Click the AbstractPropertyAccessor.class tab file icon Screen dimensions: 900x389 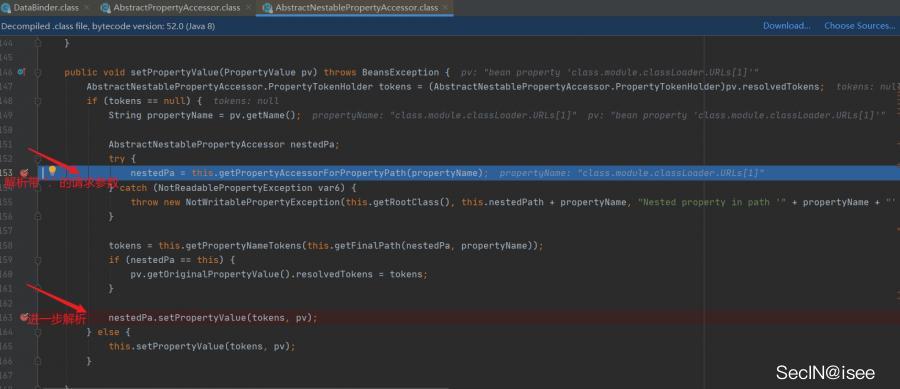(106, 8)
